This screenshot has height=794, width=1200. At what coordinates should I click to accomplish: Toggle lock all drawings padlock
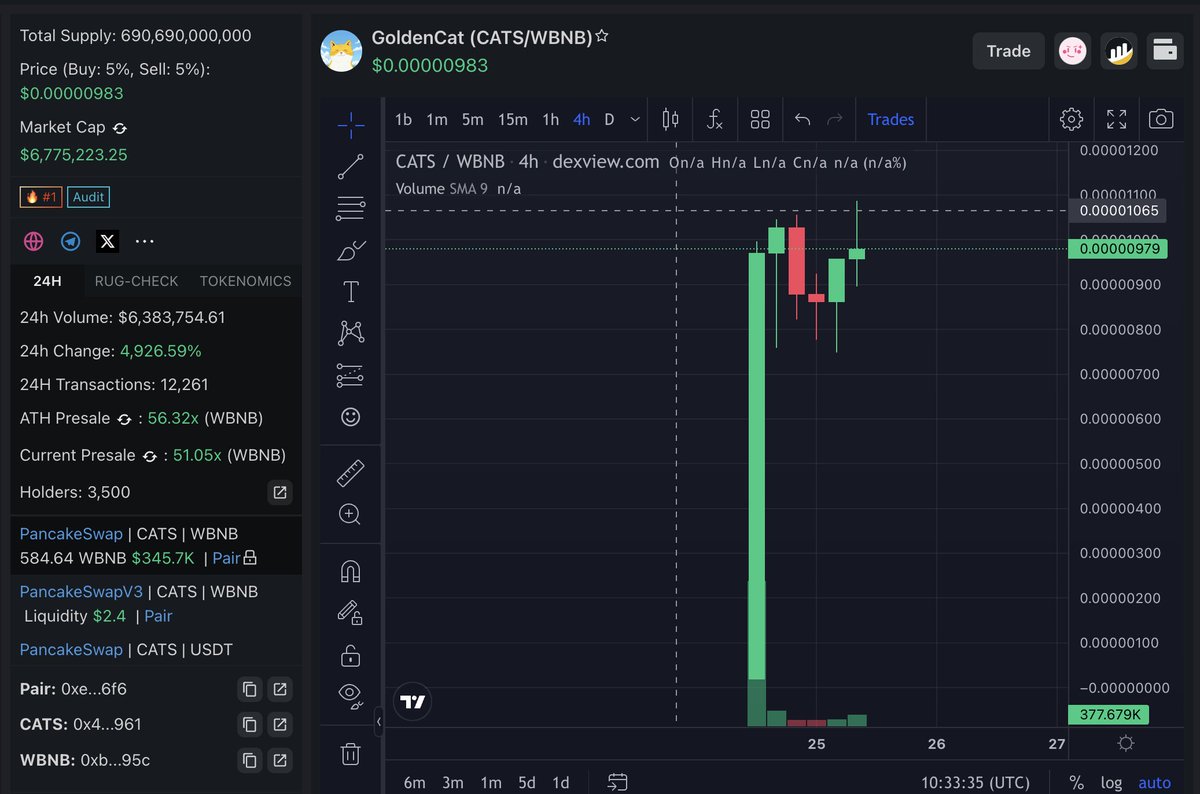pyautogui.click(x=351, y=655)
